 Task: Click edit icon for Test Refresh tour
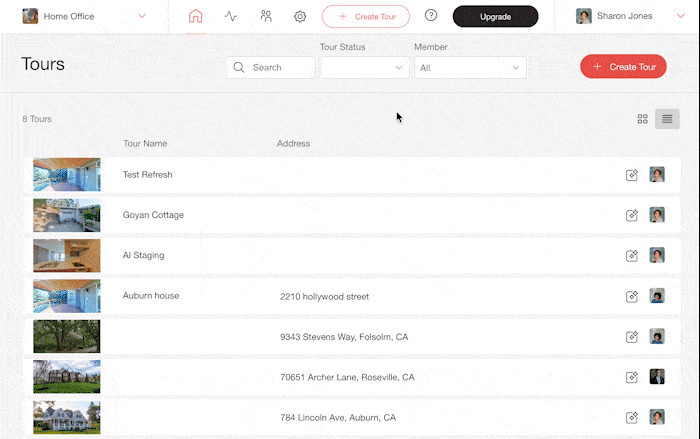click(632, 175)
